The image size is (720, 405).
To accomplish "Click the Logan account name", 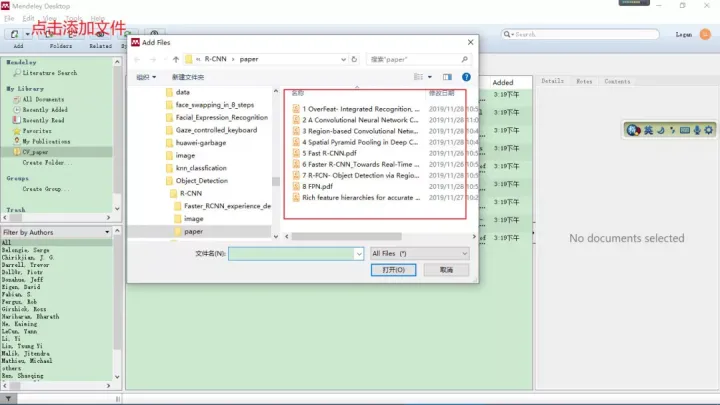I will 684,34.
